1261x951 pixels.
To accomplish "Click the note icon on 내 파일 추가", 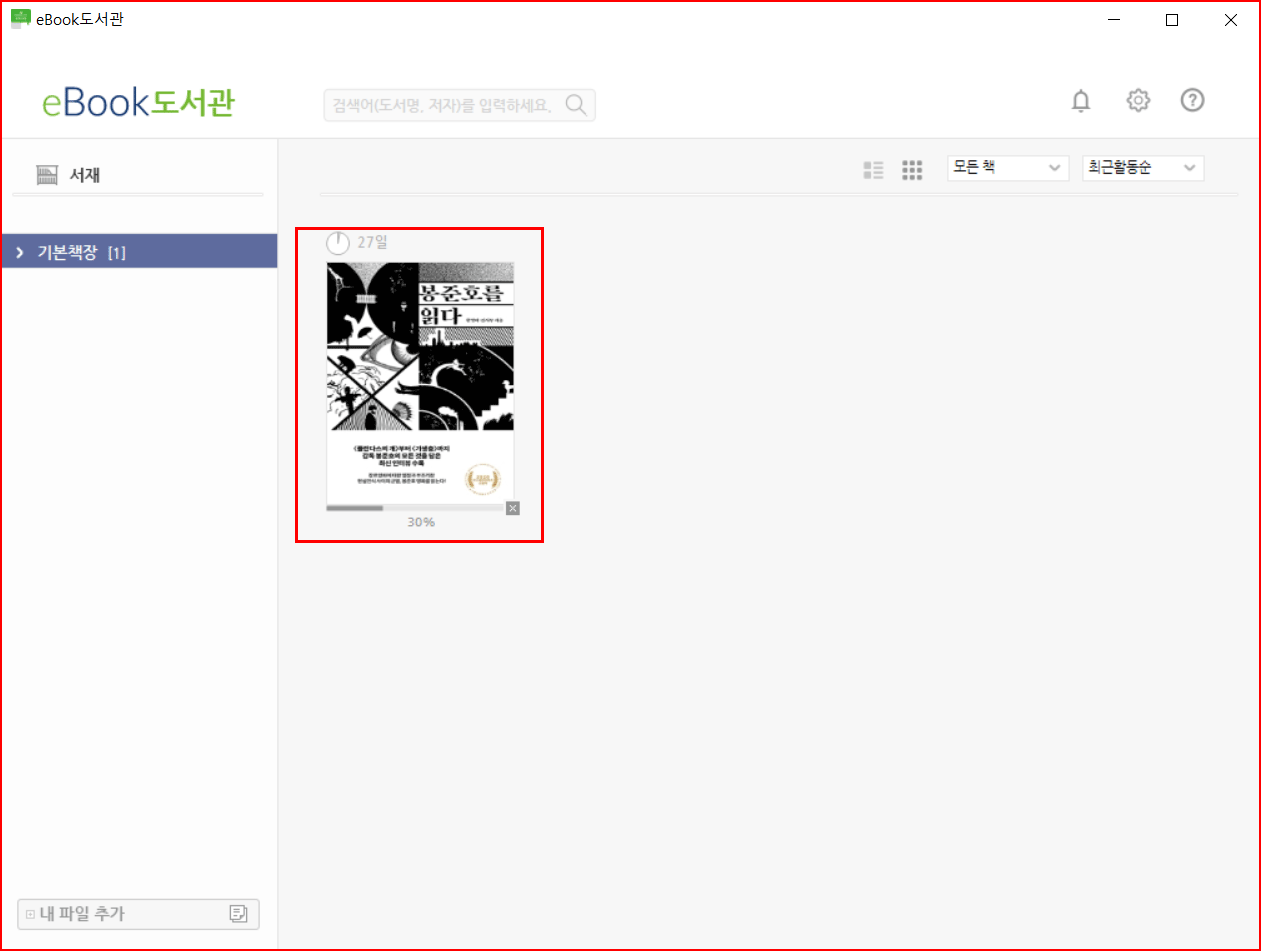I will point(238,913).
